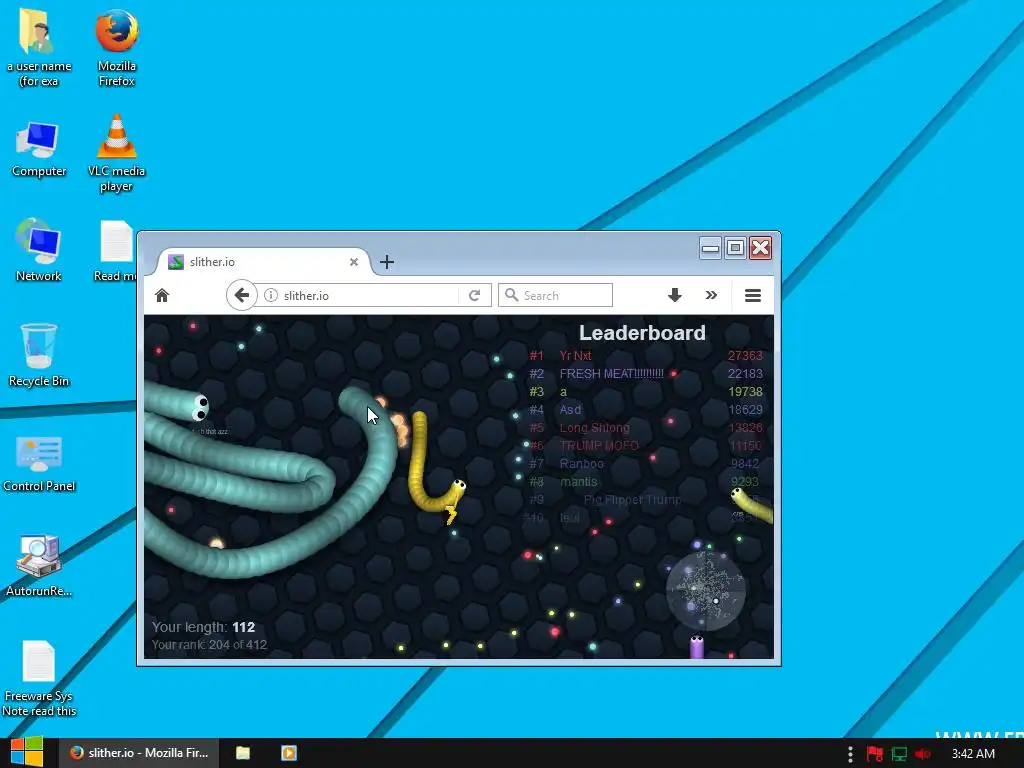Screen dimensions: 1024x768
Task: Click leaderboard entry Long Shlong
Action: pos(594,428)
